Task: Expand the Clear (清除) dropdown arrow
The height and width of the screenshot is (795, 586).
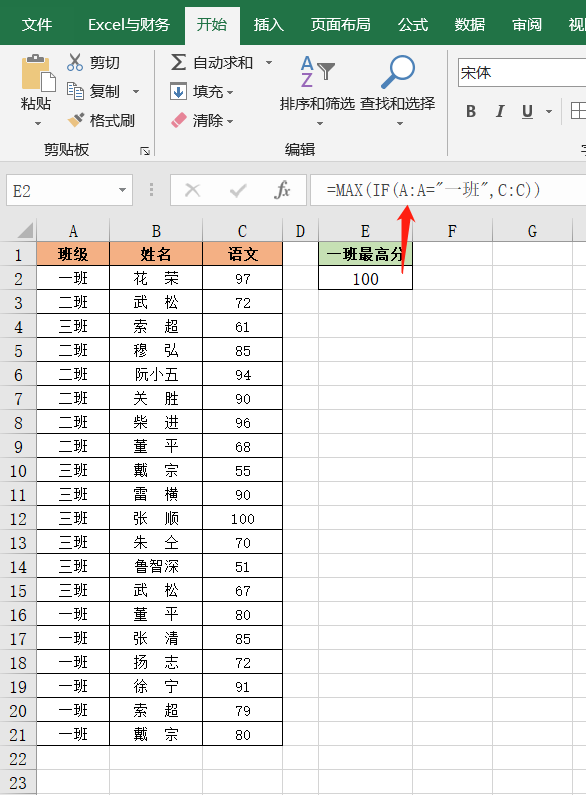Action: point(230,122)
